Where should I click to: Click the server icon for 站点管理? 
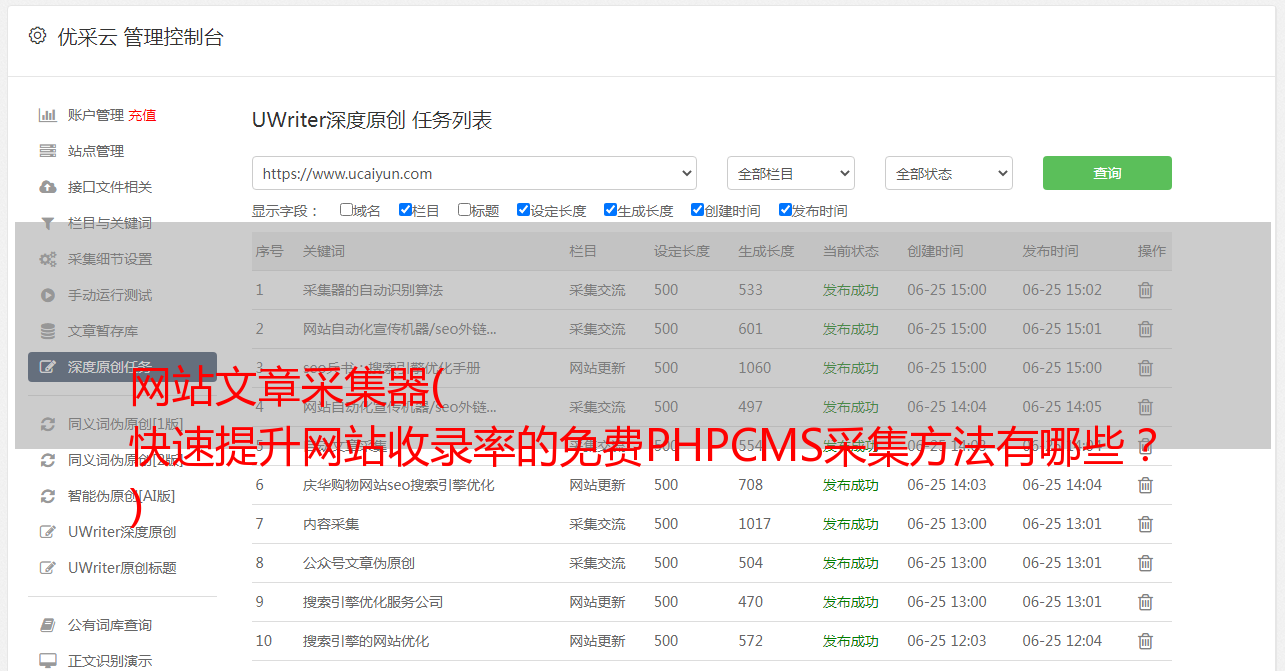pos(47,151)
